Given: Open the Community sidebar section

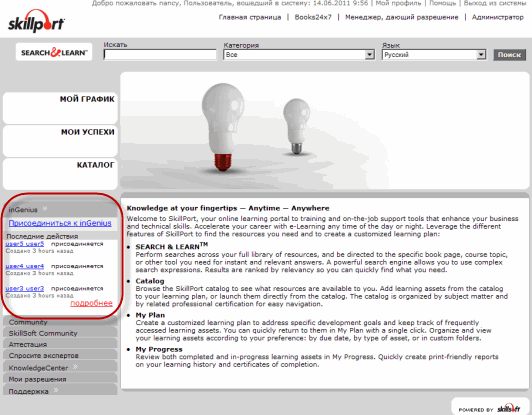Looking at the screenshot, I should [x=60, y=322].
